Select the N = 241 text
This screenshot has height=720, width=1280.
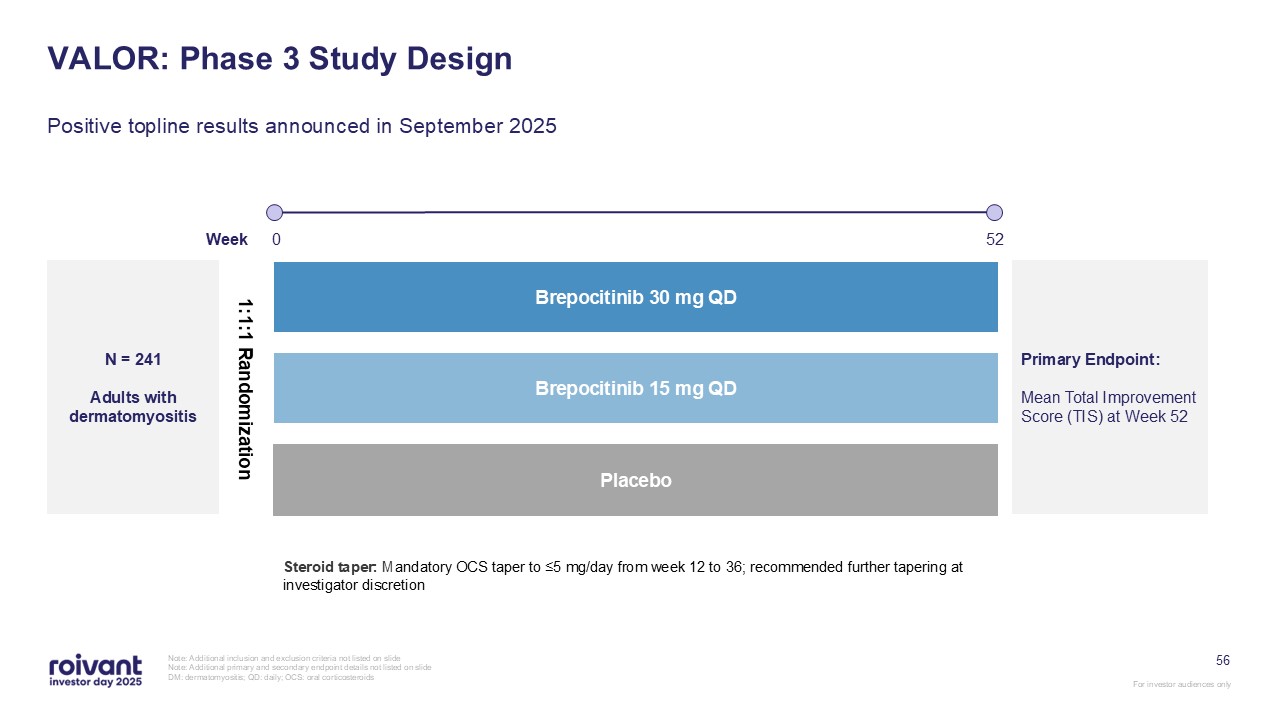coord(132,360)
